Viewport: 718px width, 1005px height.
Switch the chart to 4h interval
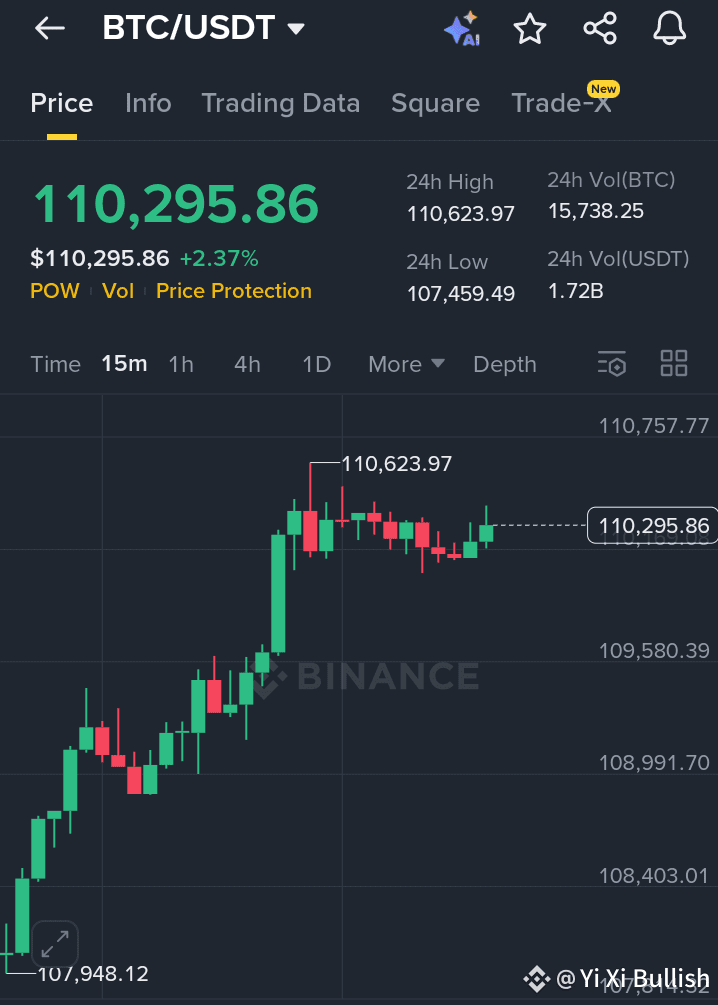pos(247,364)
